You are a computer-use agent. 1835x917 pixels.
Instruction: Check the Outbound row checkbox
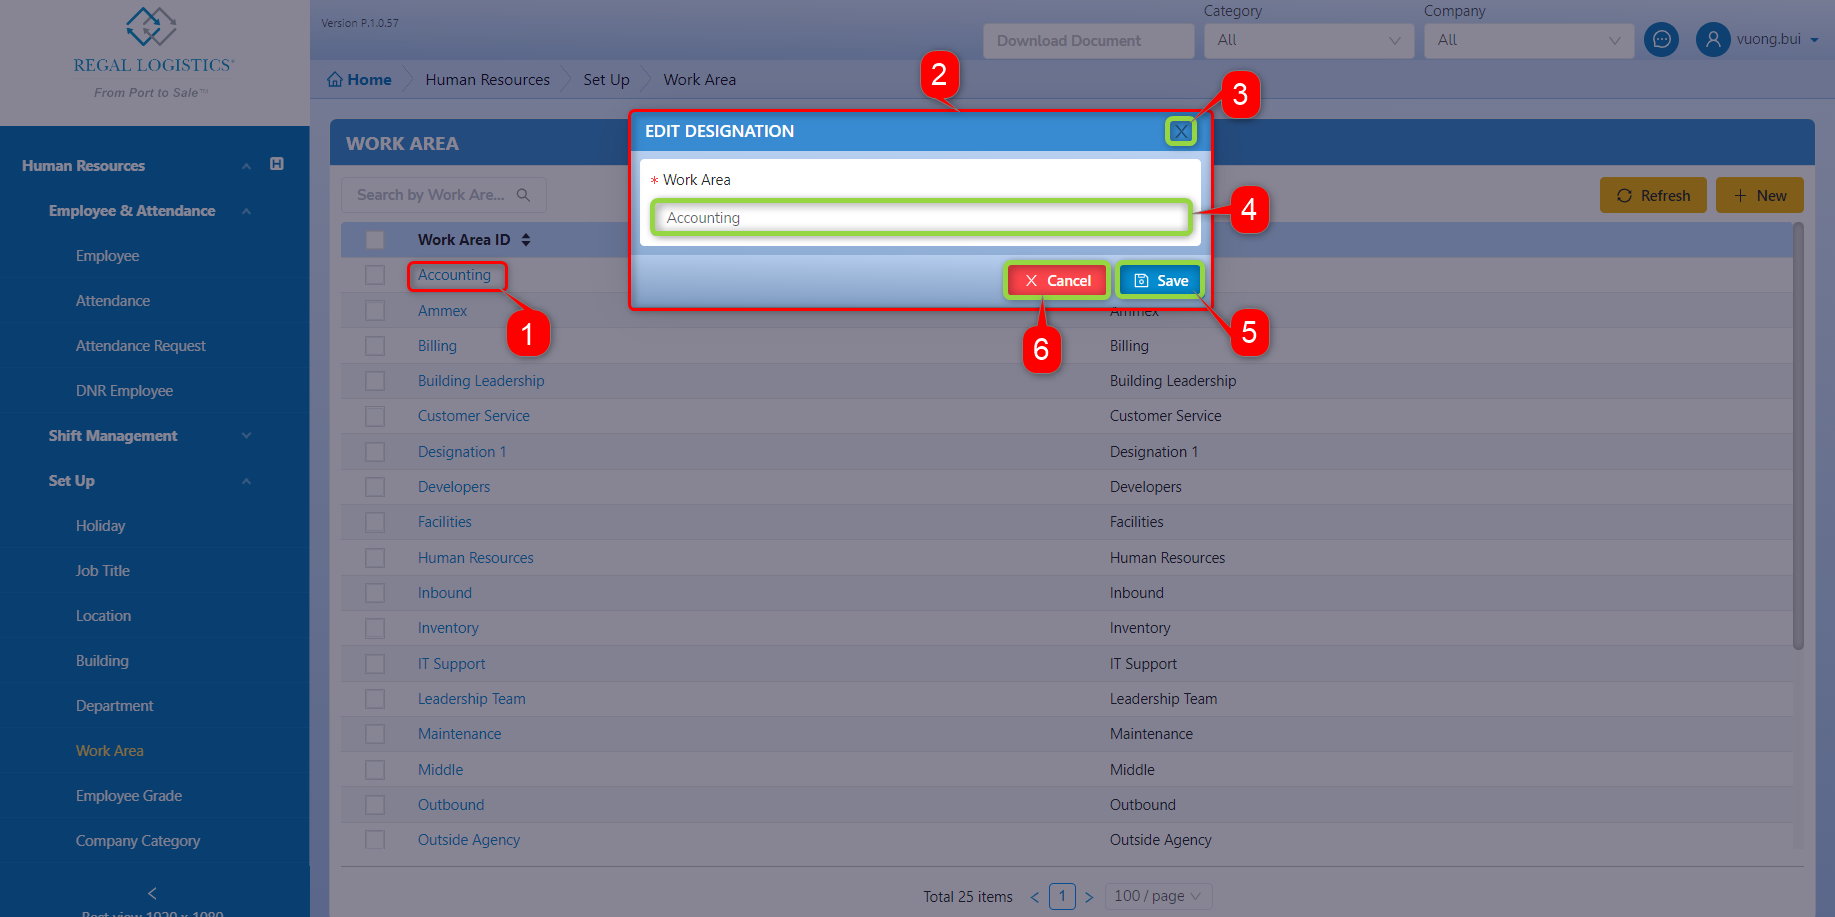pos(375,805)
